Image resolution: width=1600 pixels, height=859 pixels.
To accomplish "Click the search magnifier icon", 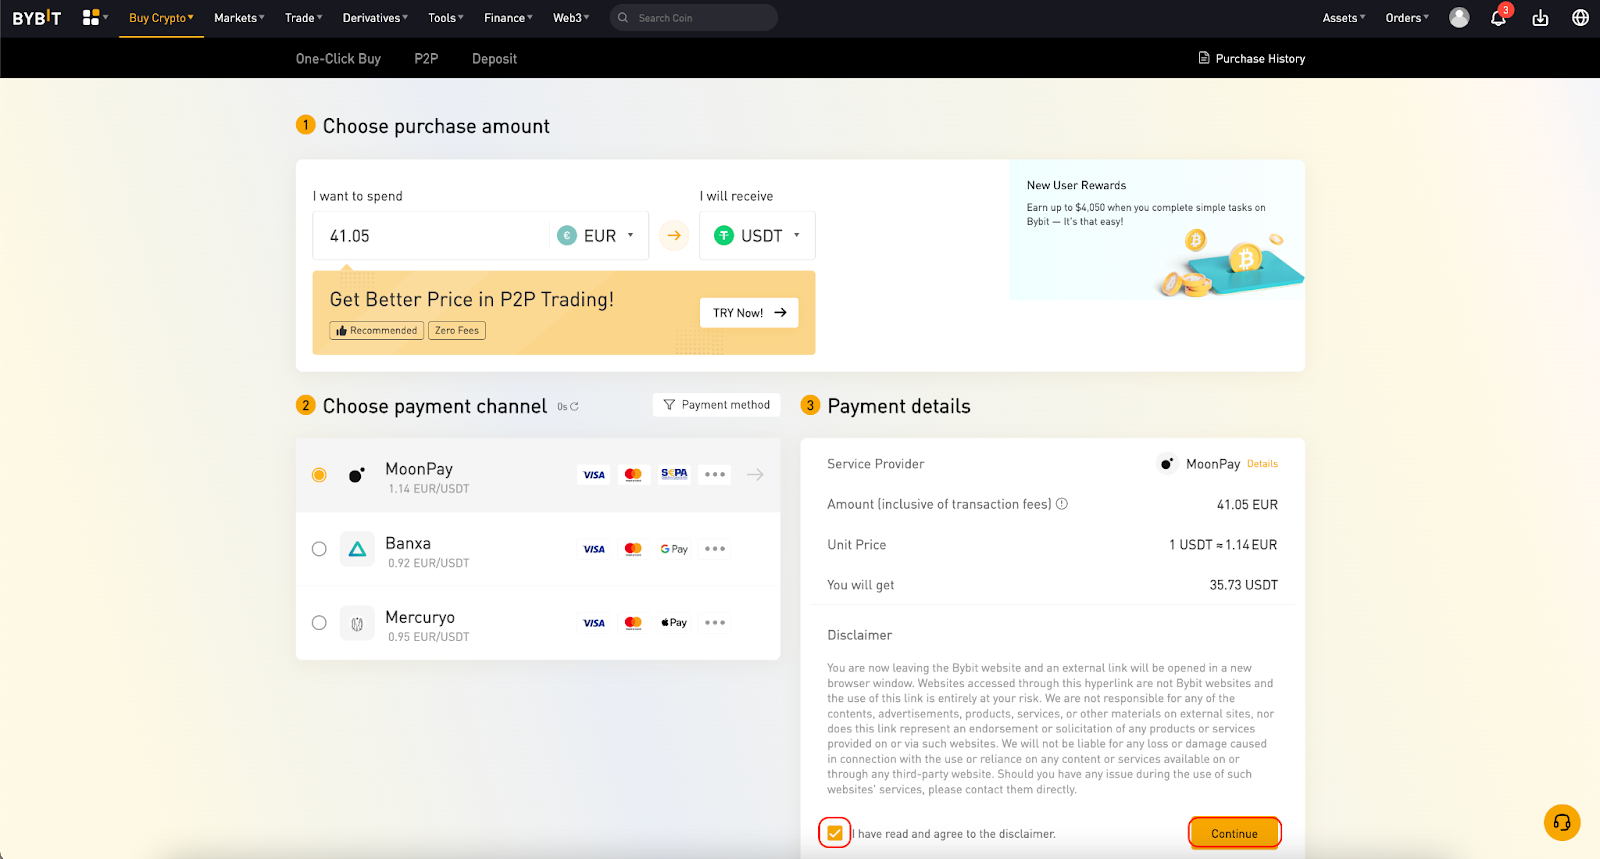I will (x=623, y=18).
